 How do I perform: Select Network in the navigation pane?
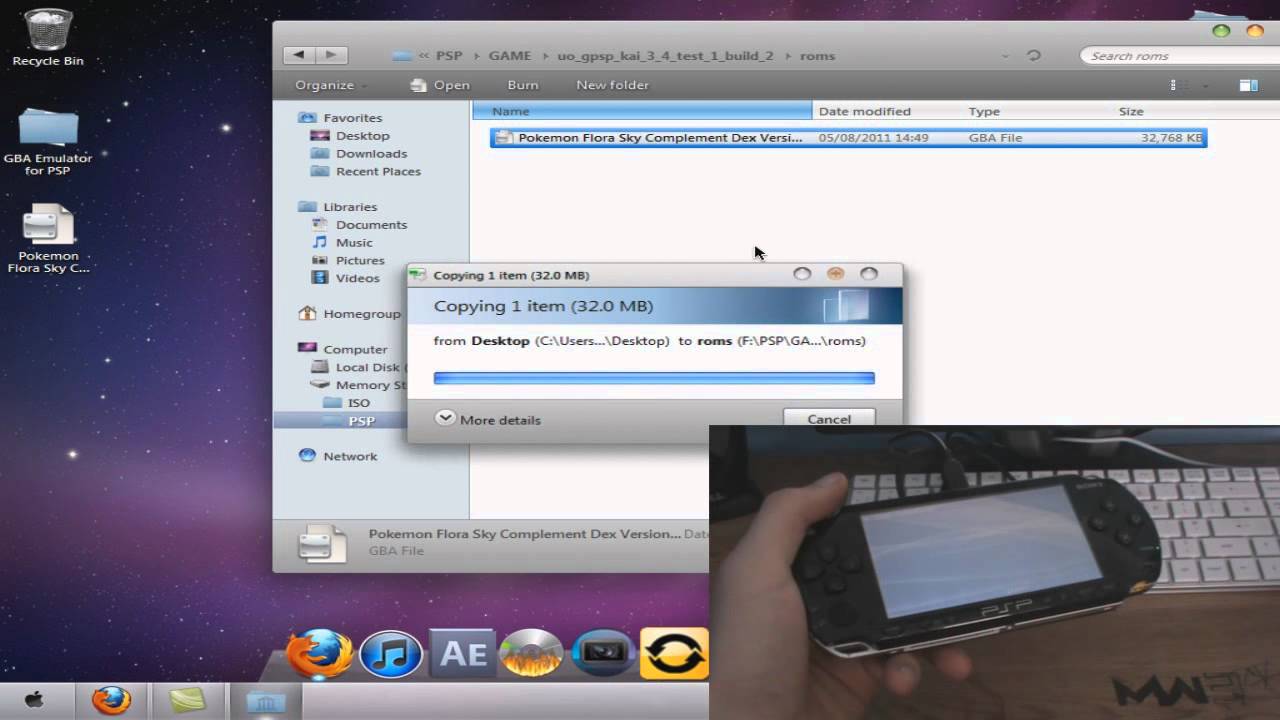click(x=349, y=457)
